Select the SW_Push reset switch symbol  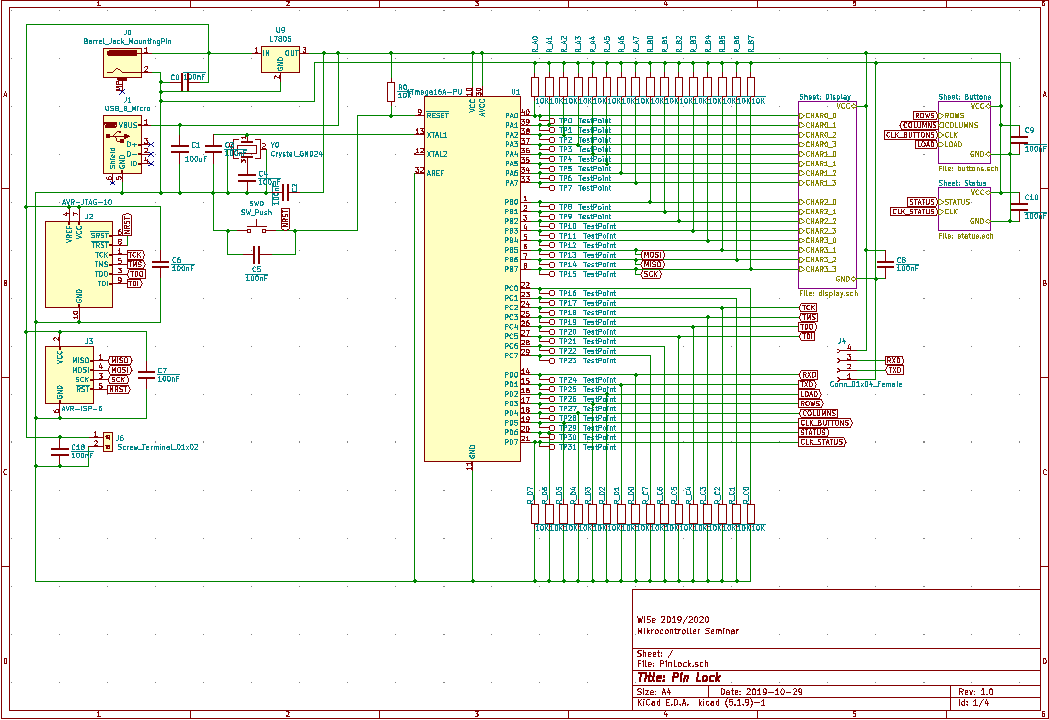coord(256,229)
